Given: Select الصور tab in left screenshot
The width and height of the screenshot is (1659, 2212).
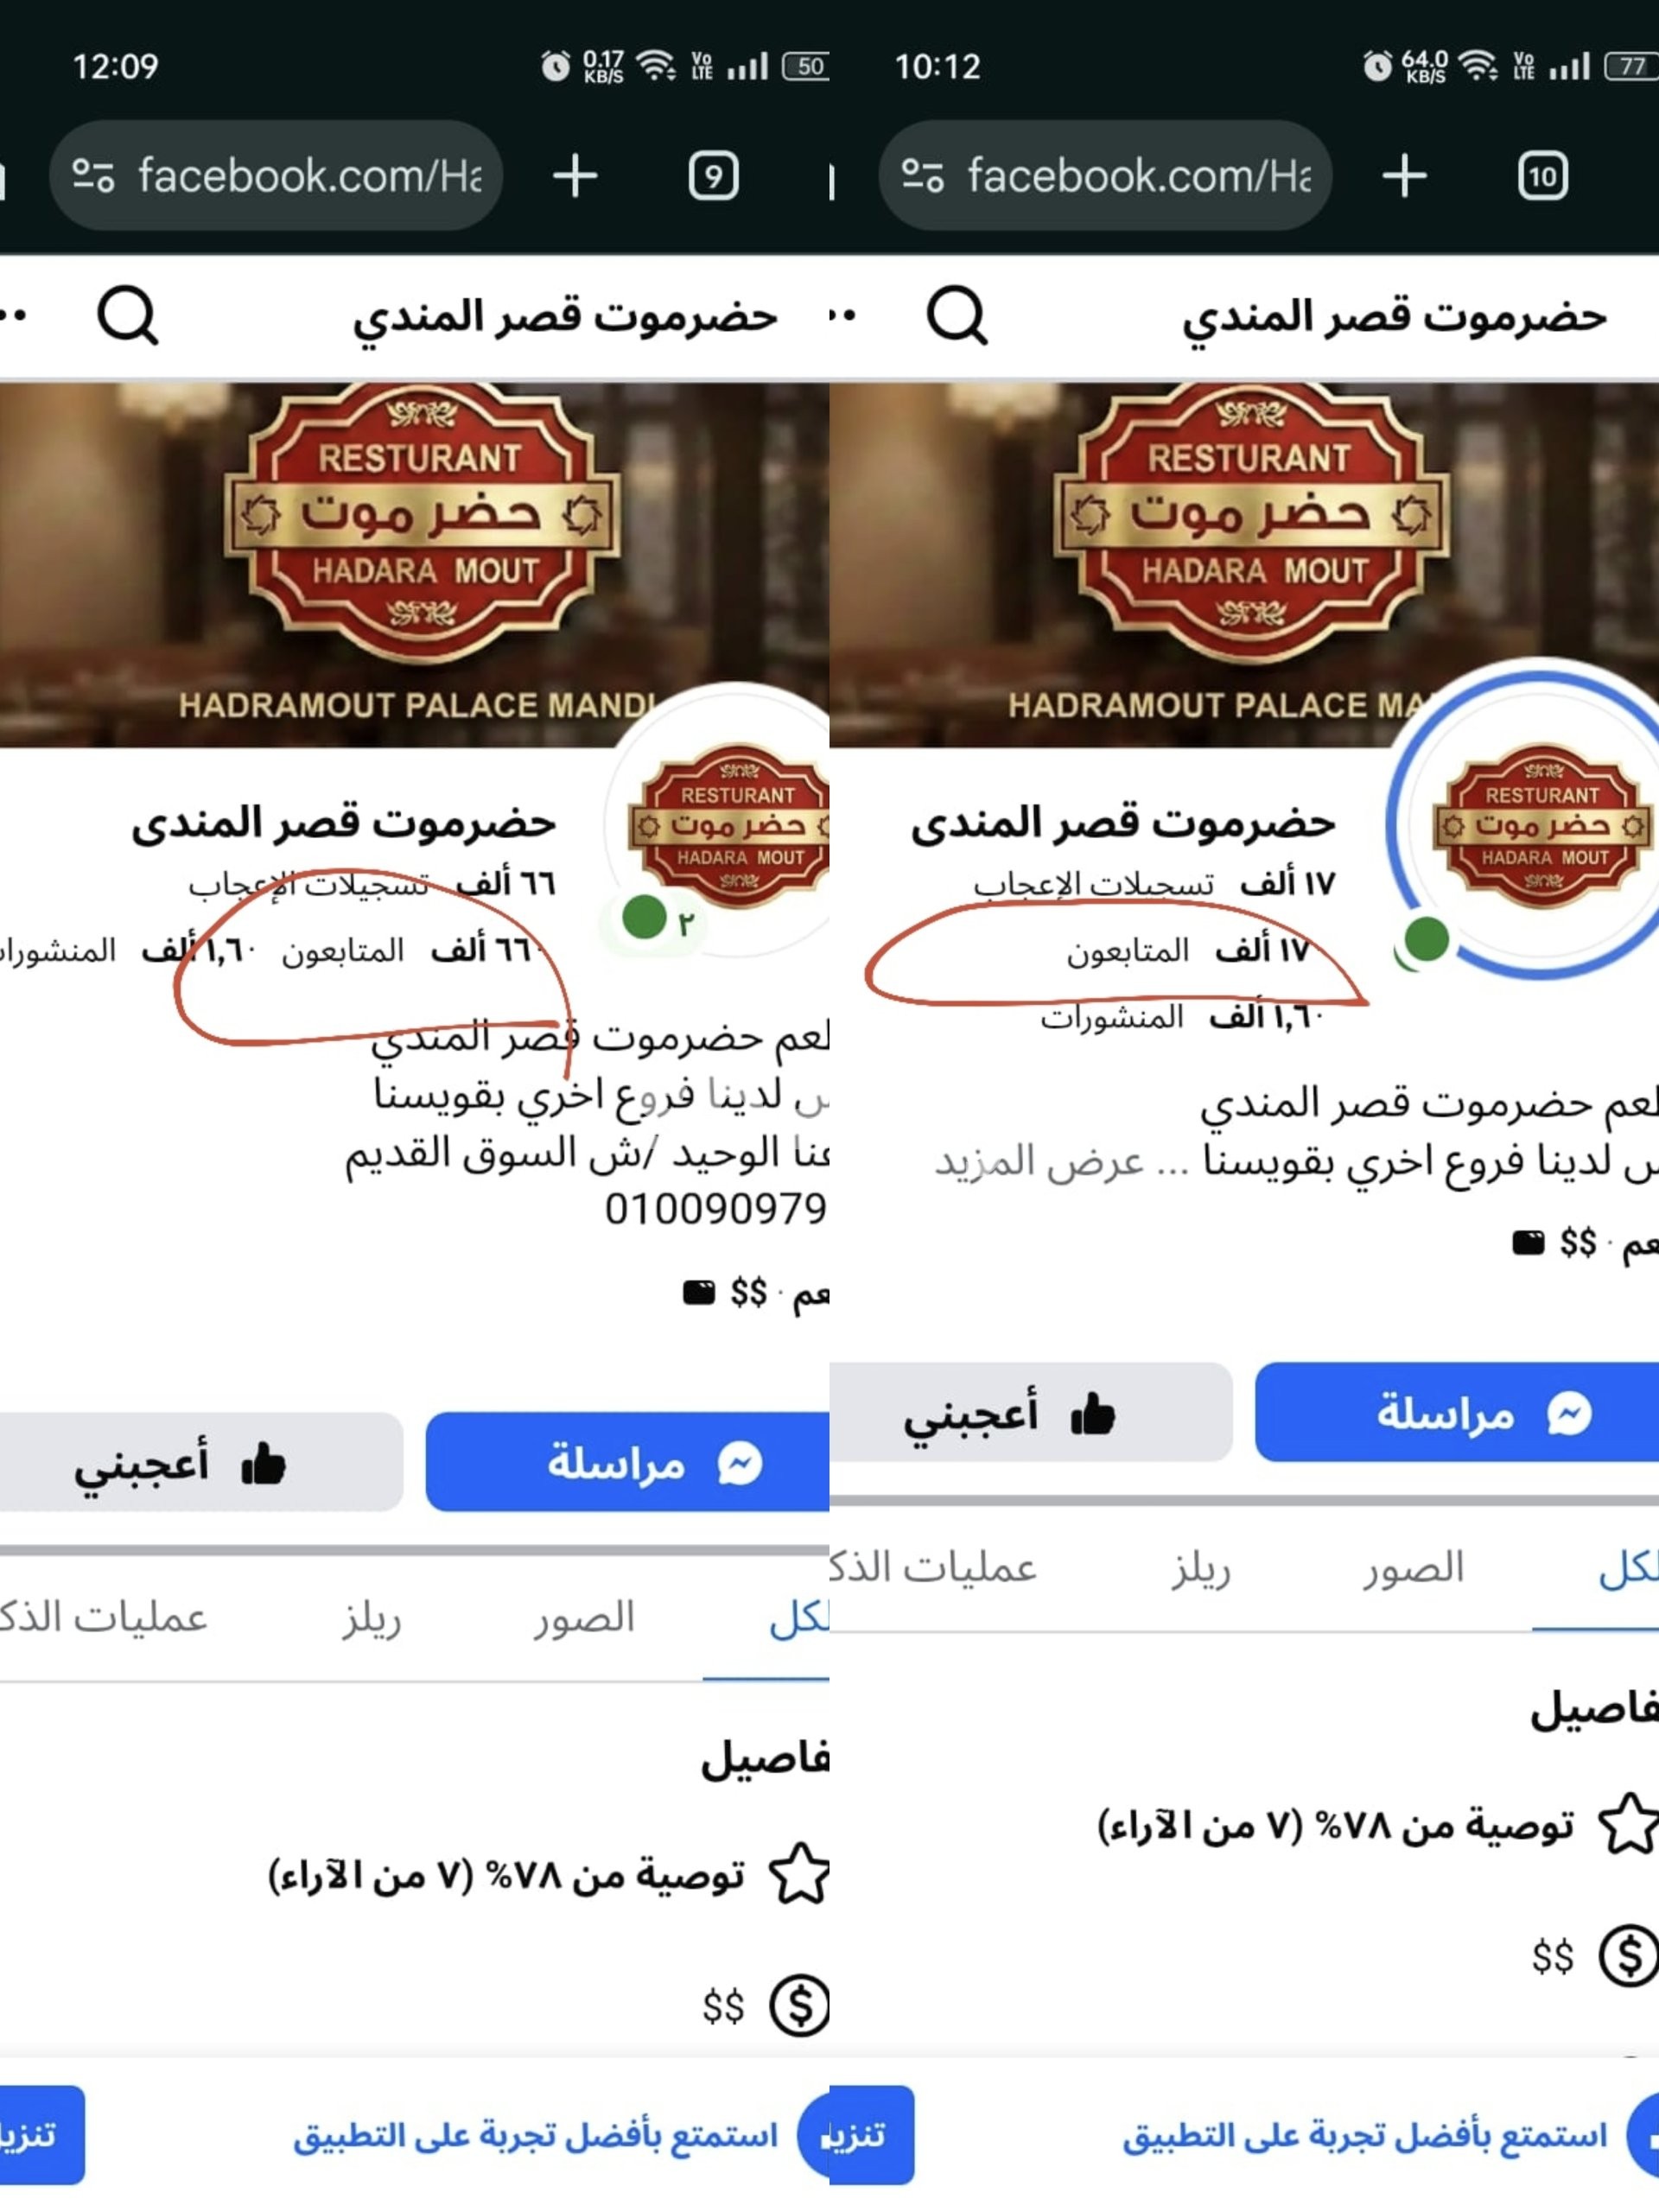Looking at the screenshot, I should pyautogui.click(x=584, y=1617).
